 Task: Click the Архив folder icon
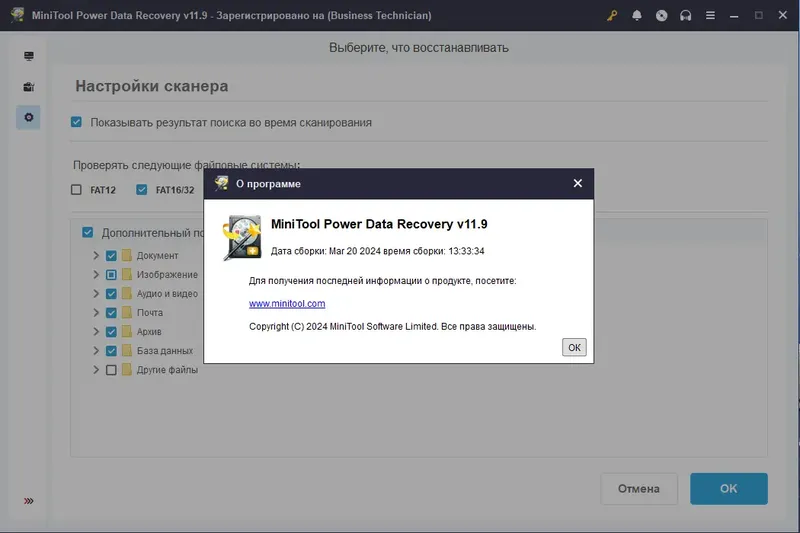(127, 332)
